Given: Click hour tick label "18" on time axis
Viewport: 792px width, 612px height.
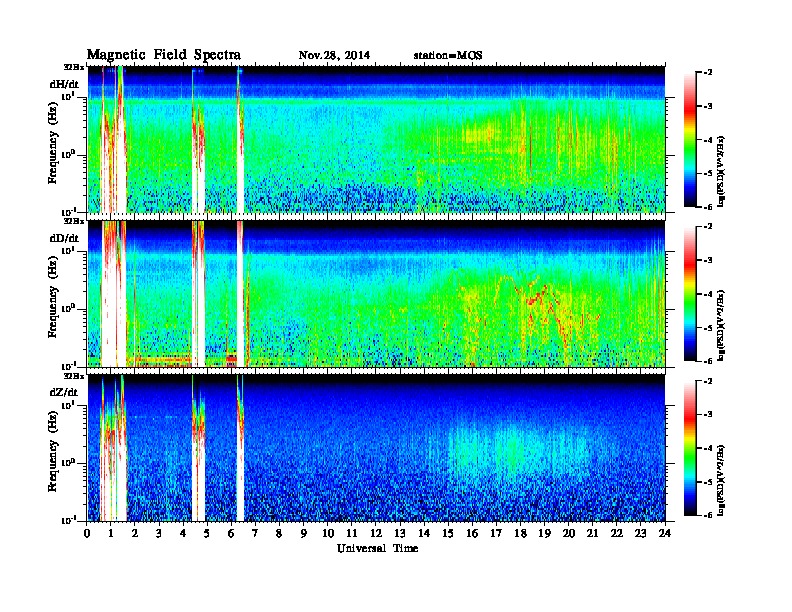Looking at the screenshot, I should [520, 533].
